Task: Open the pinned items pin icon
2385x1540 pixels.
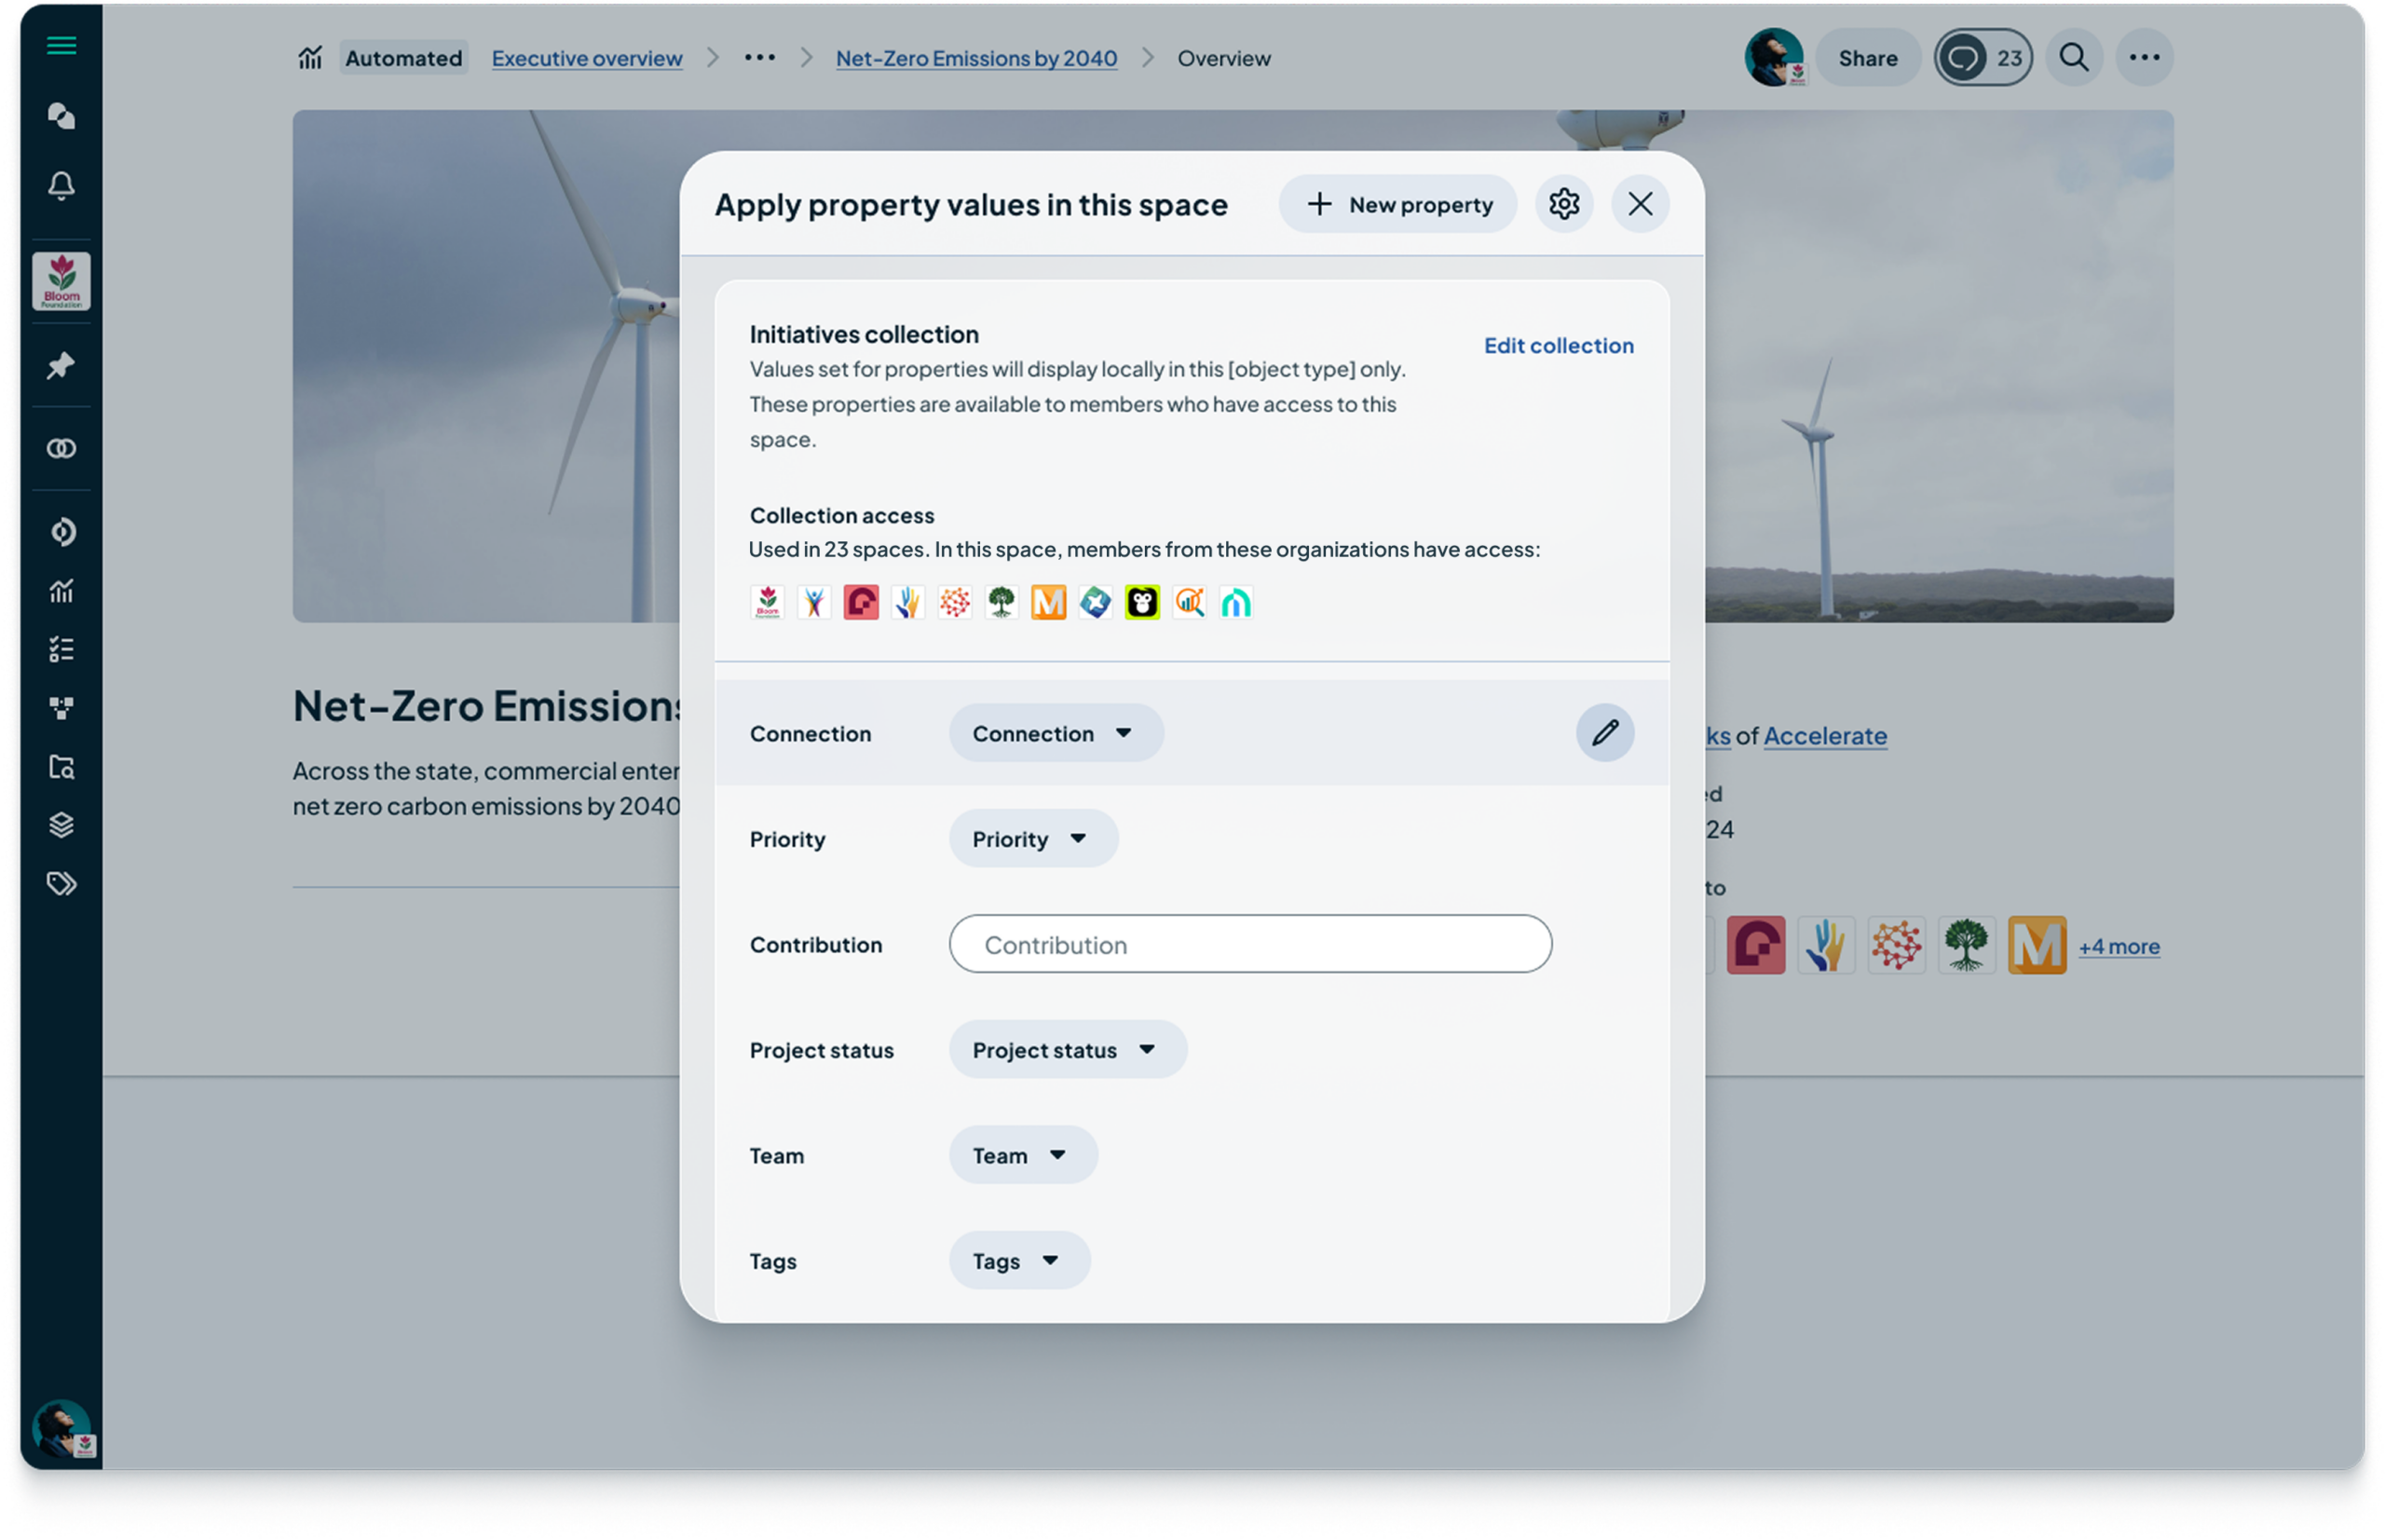Action: 61,366
